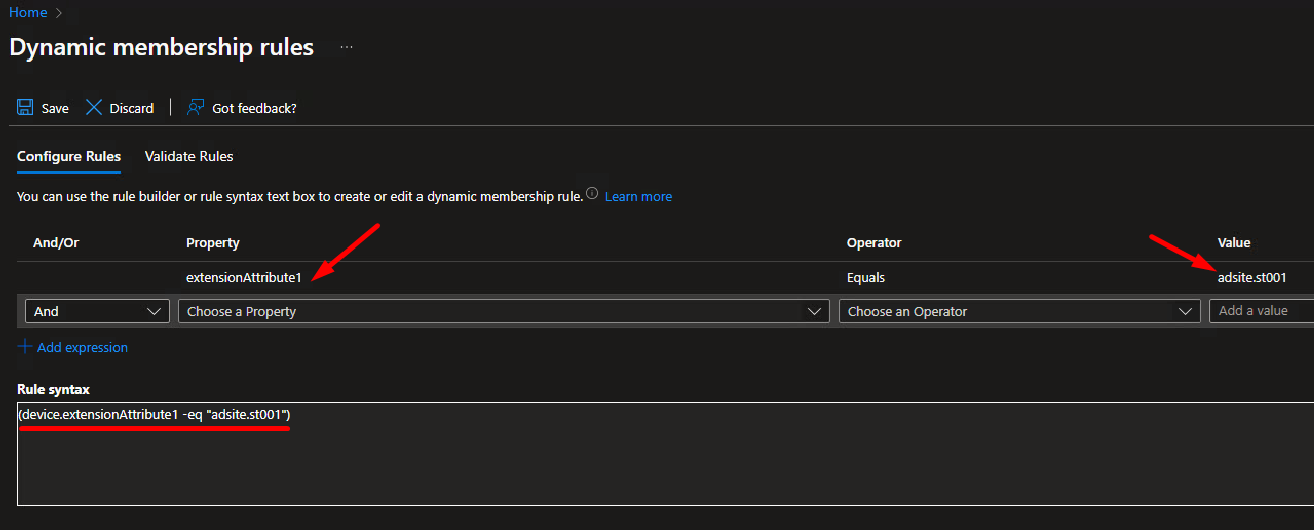Viewport: 1314px width, 530px height.
Task: Select the extensionAttribute1 property cell
Action: (x=243, y=277)
